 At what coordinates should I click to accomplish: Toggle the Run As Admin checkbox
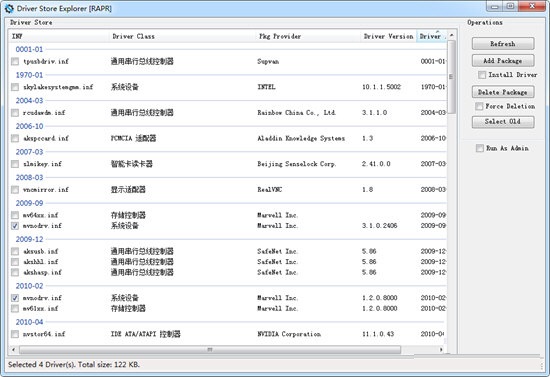pyautogui.click(x=479, y=148)
